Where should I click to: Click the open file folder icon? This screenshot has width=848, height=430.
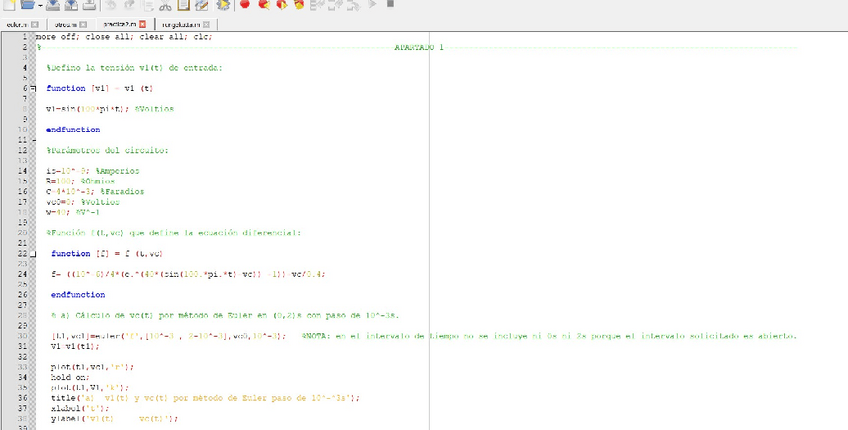28,5
